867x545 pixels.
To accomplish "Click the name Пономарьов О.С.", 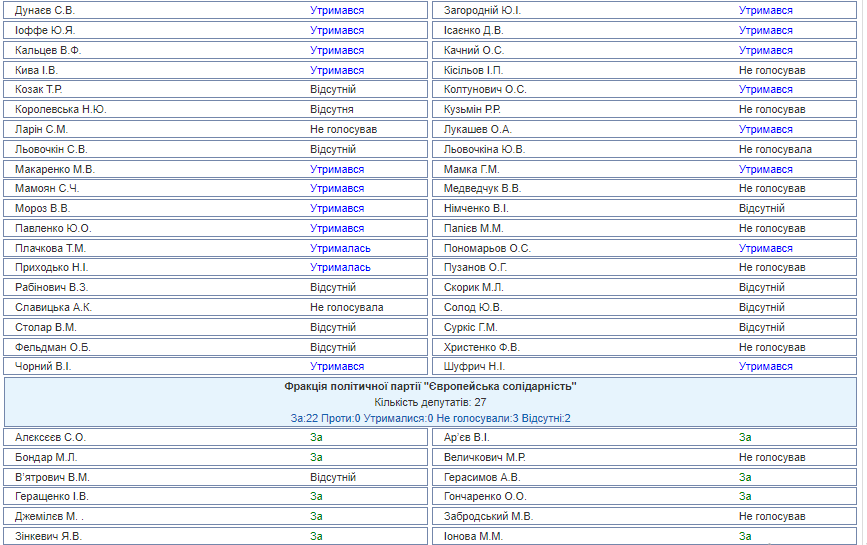I will pos(487,248).
